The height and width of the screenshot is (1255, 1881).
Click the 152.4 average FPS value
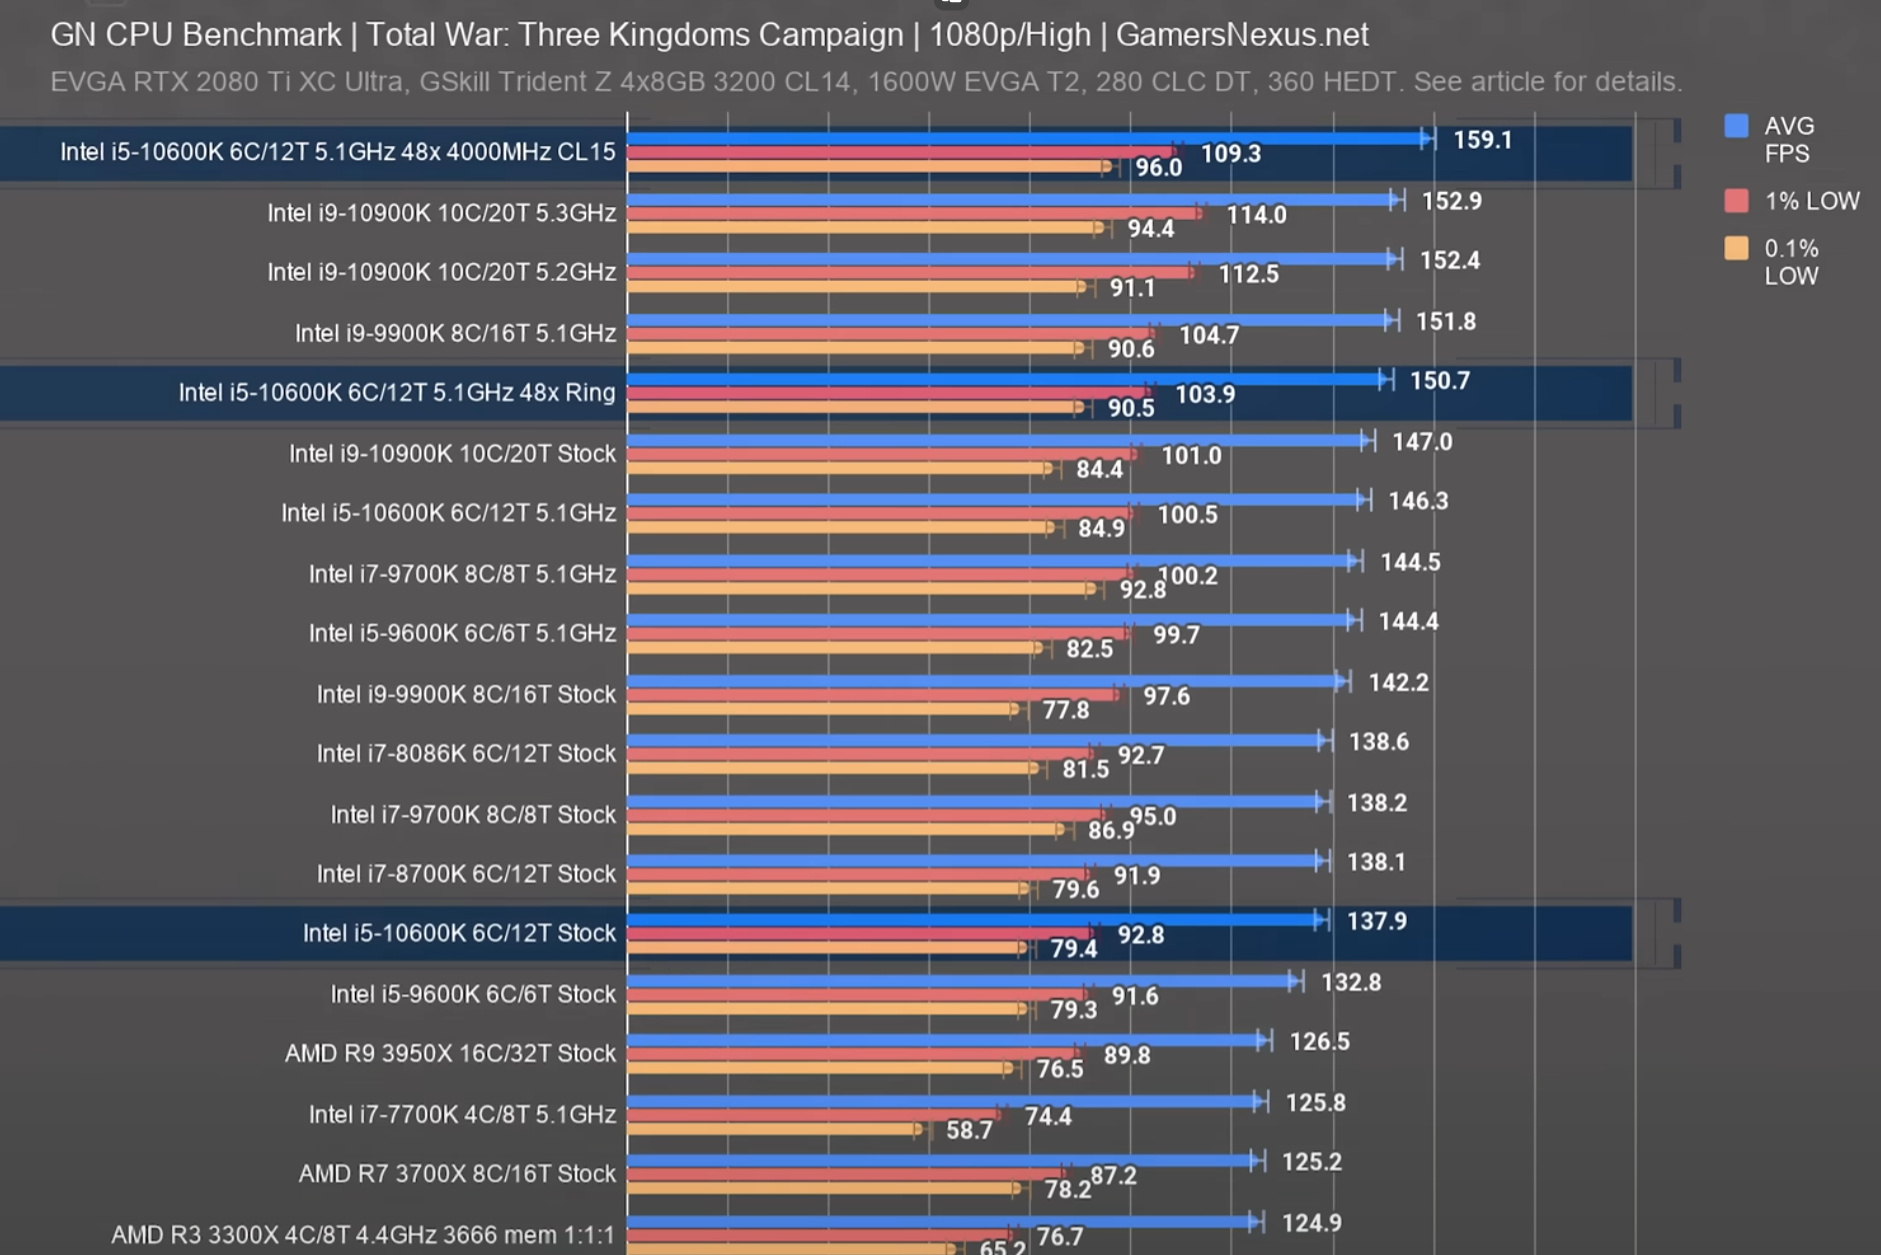point(1449,261)
